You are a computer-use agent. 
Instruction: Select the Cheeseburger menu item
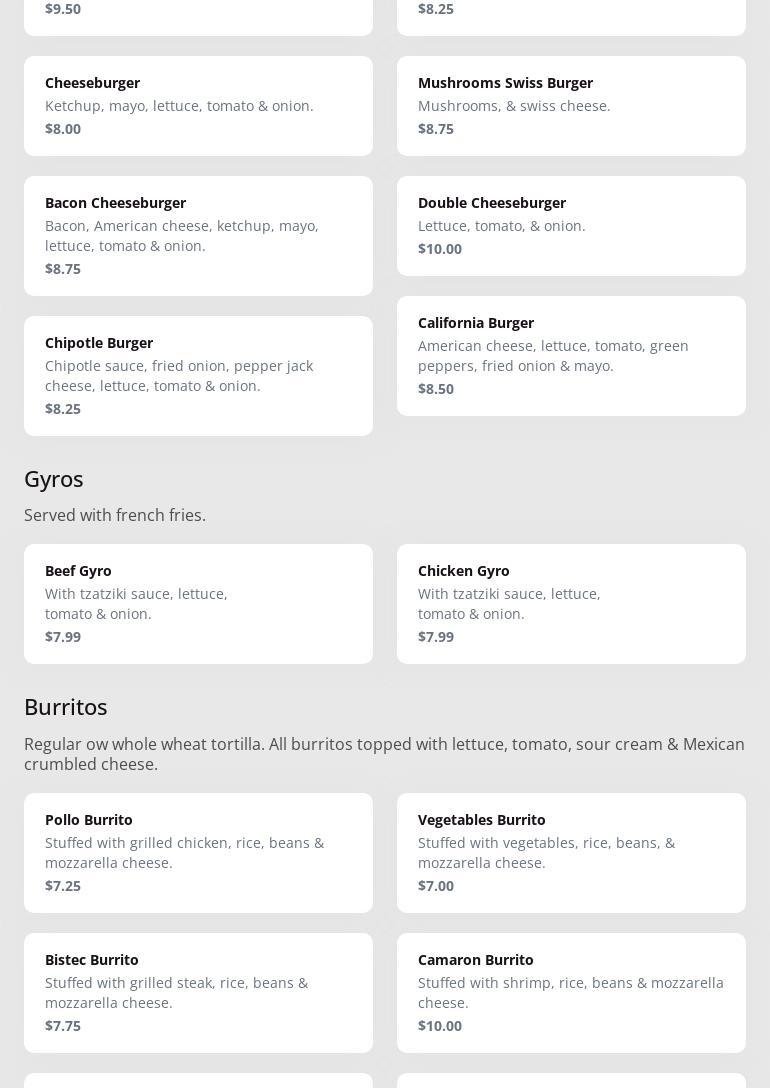pos(198,105)
